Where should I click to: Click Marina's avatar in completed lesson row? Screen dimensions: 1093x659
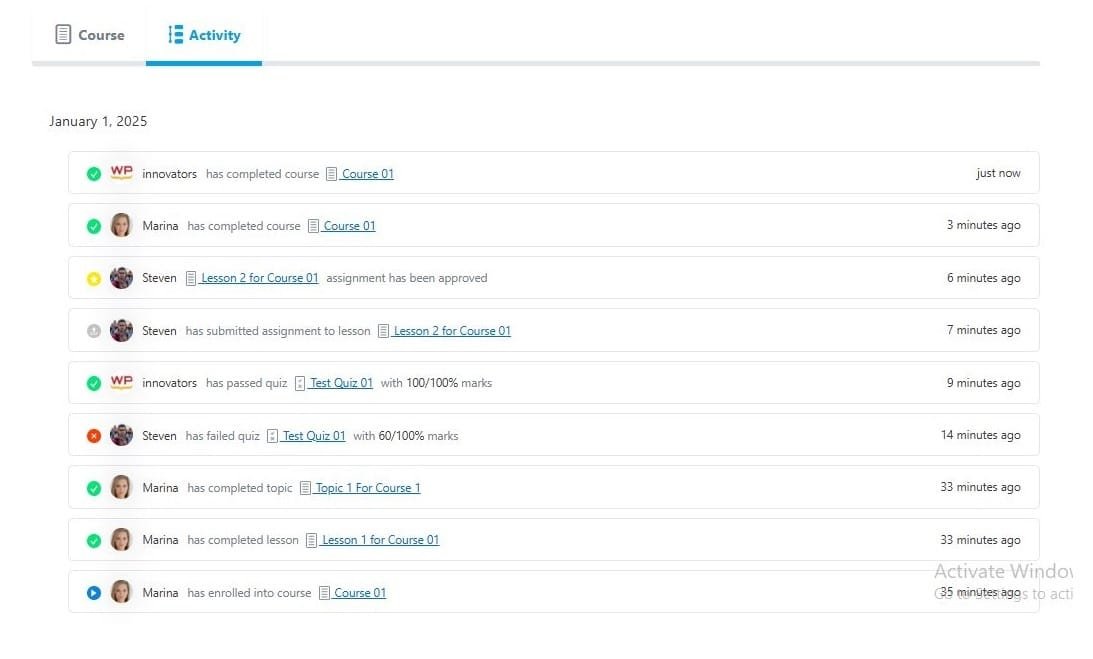[x=121, y=539]
